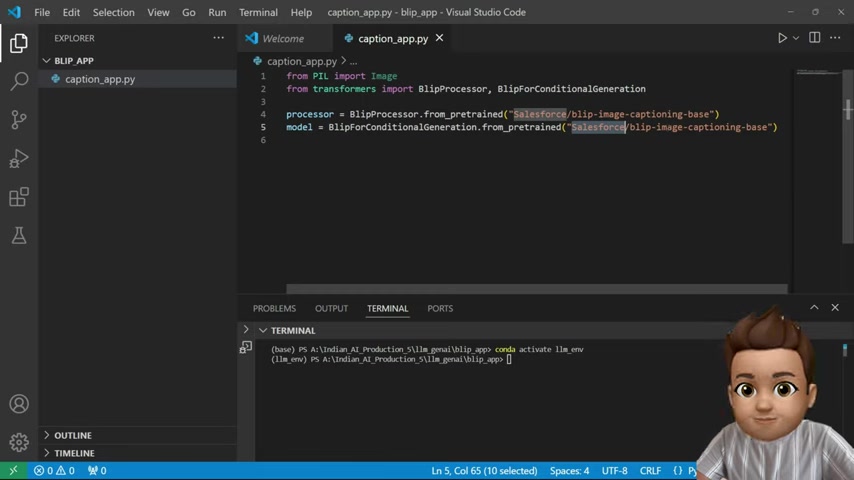
Task: Run the Python file with play button
Action: [x=782, y=38]
